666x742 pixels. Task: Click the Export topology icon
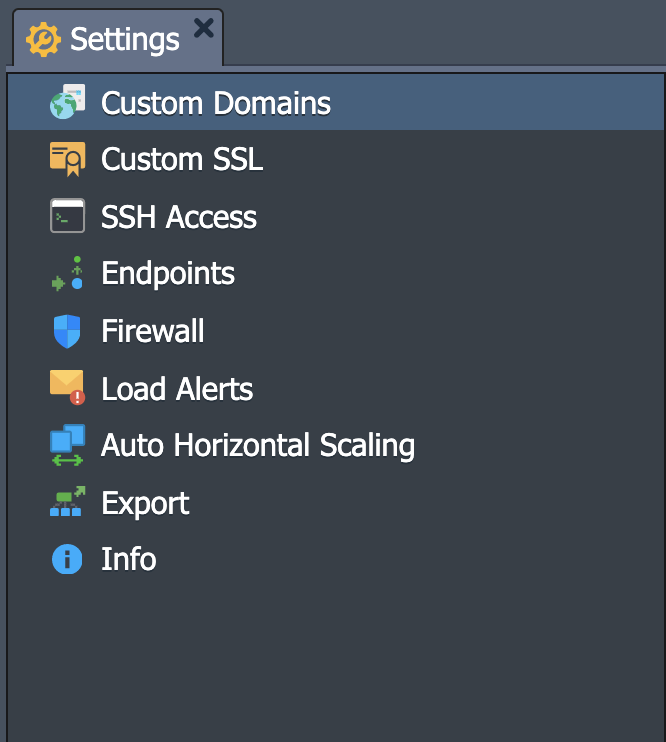[68, 501]
